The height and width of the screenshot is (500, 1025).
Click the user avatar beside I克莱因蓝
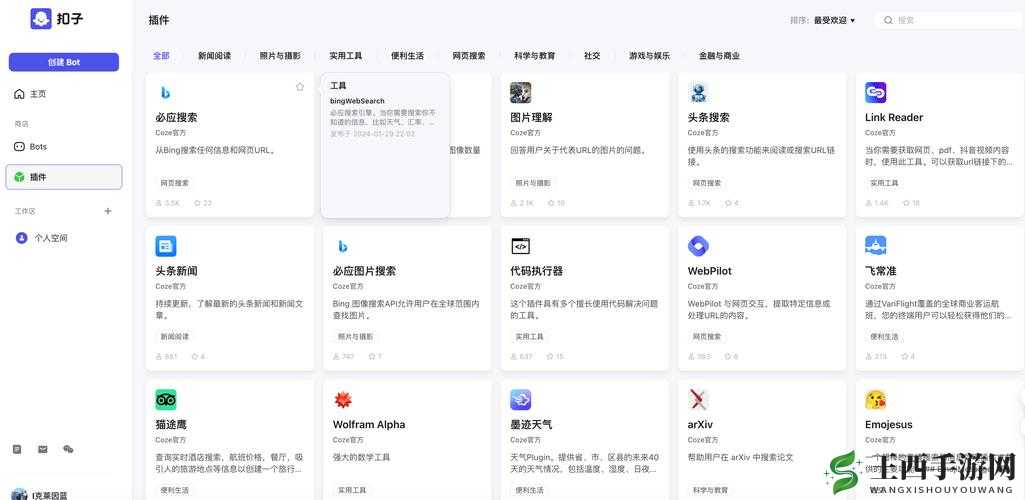19,494
